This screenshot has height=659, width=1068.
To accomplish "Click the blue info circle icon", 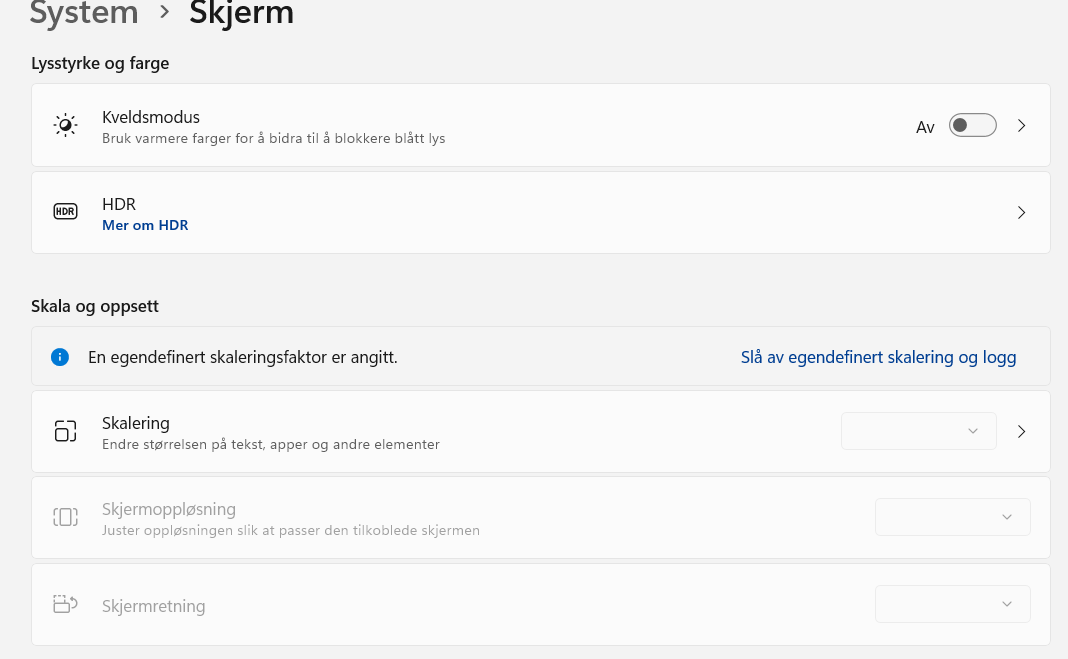I will [60, 357].
